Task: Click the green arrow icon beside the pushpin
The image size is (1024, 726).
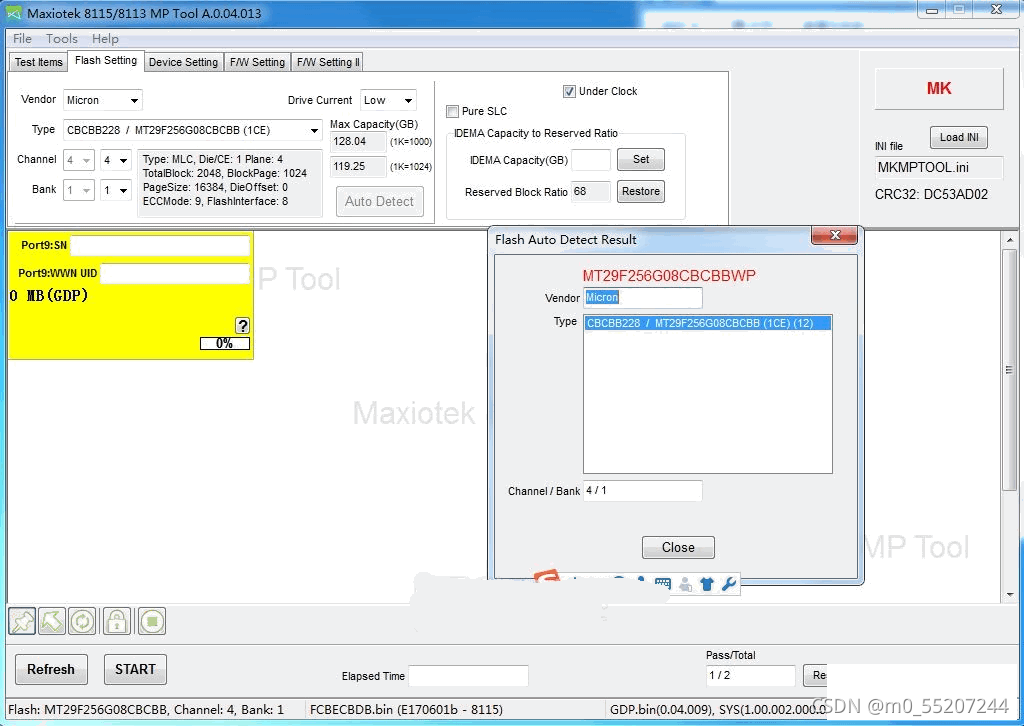Action: [52, 621]
